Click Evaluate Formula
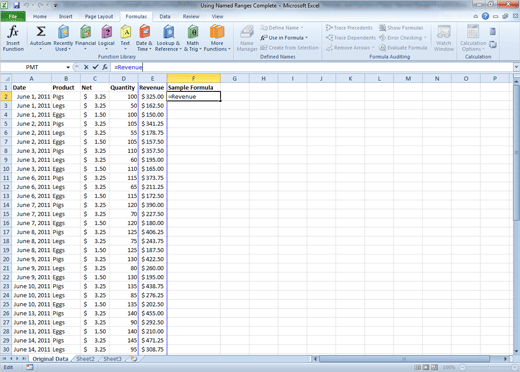 403,48
